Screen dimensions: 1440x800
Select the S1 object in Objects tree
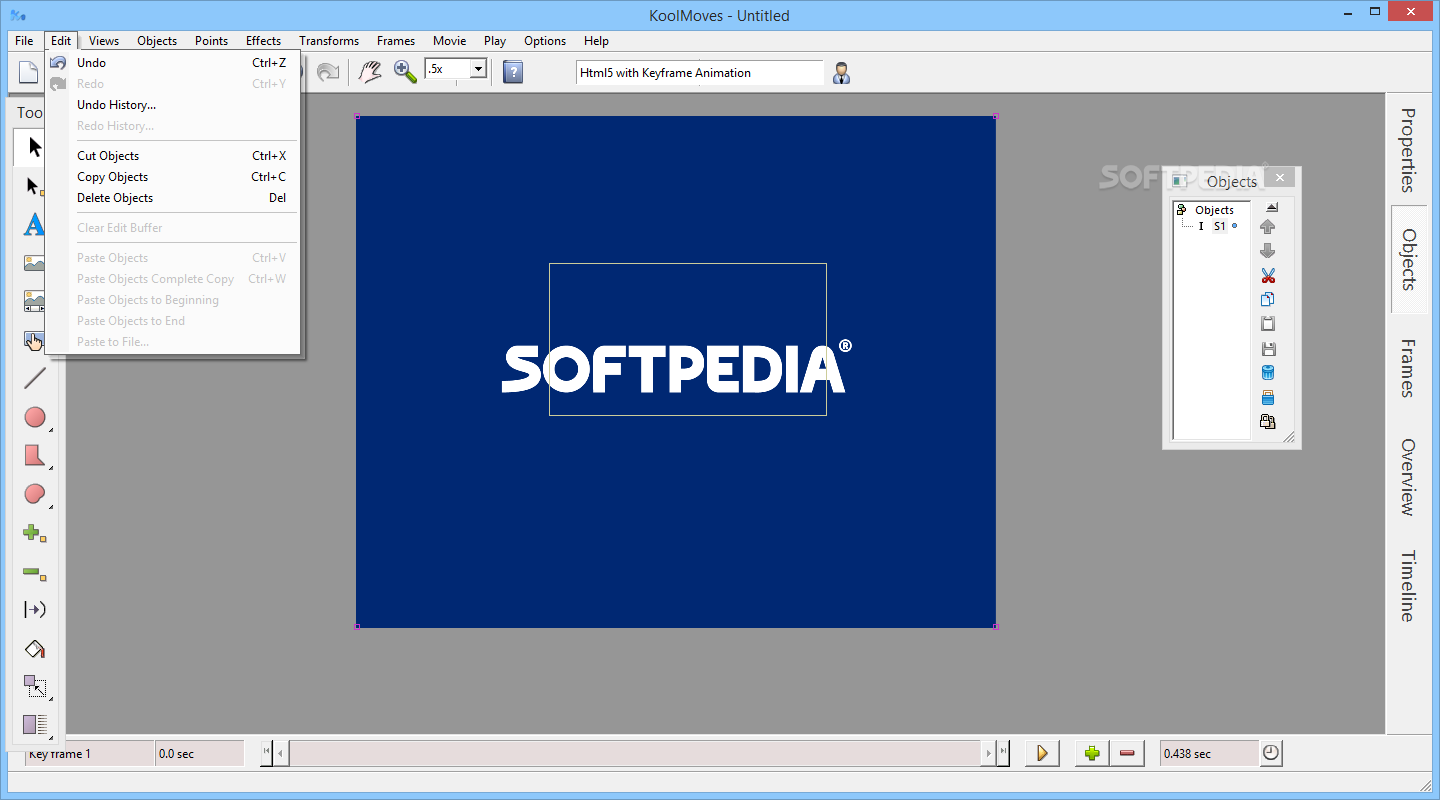pos(1219,226)
